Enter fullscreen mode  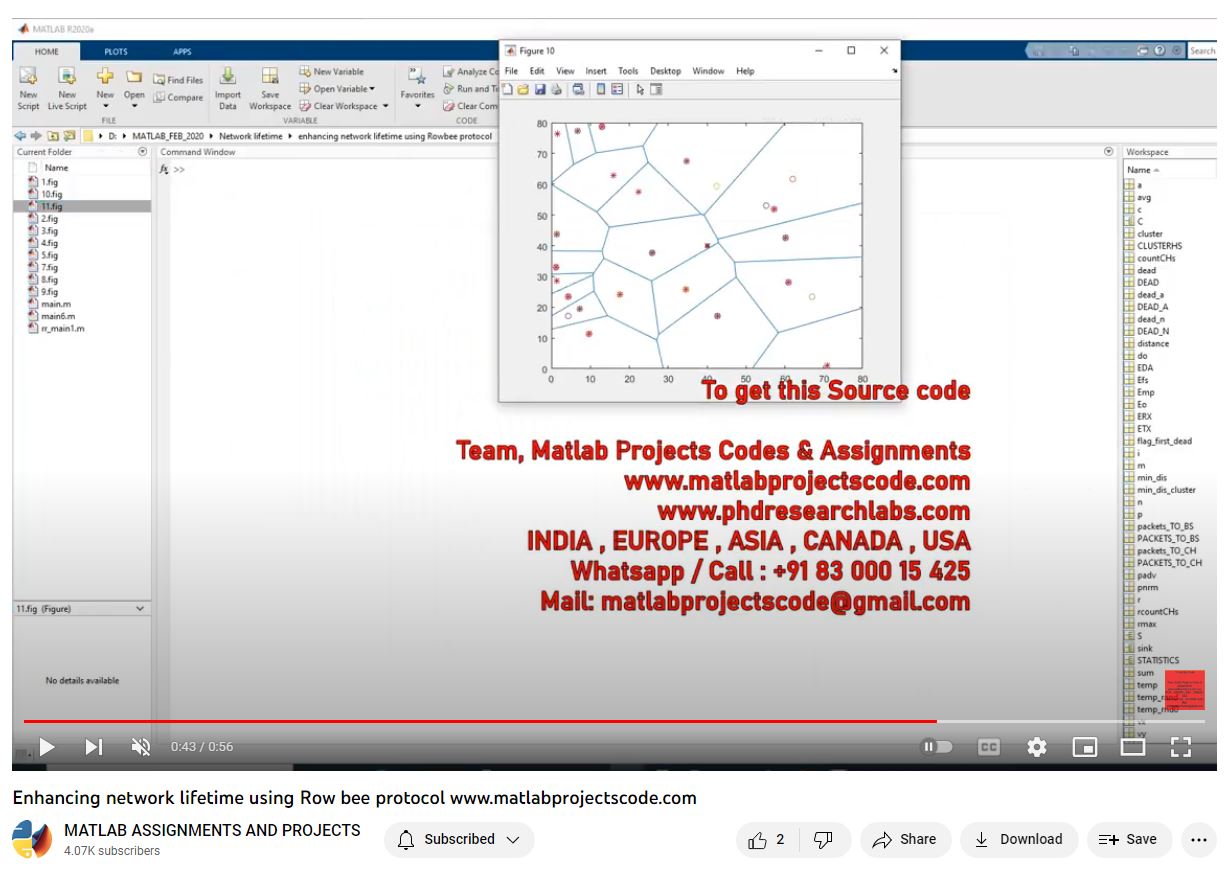(1181, 747)
